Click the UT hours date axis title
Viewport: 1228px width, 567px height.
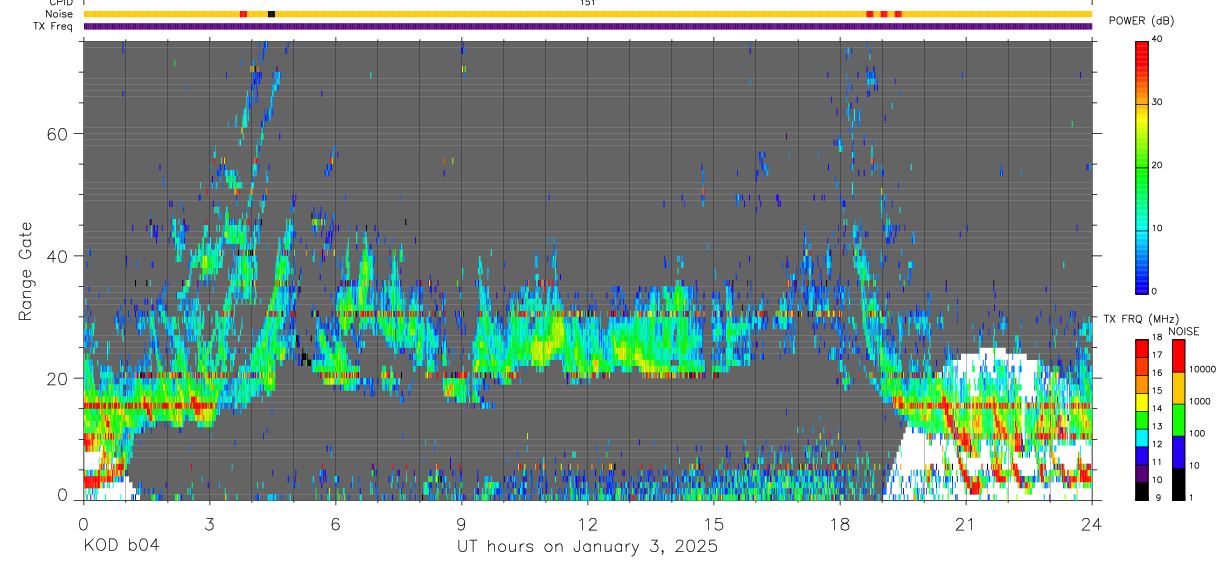pos(587,547)
